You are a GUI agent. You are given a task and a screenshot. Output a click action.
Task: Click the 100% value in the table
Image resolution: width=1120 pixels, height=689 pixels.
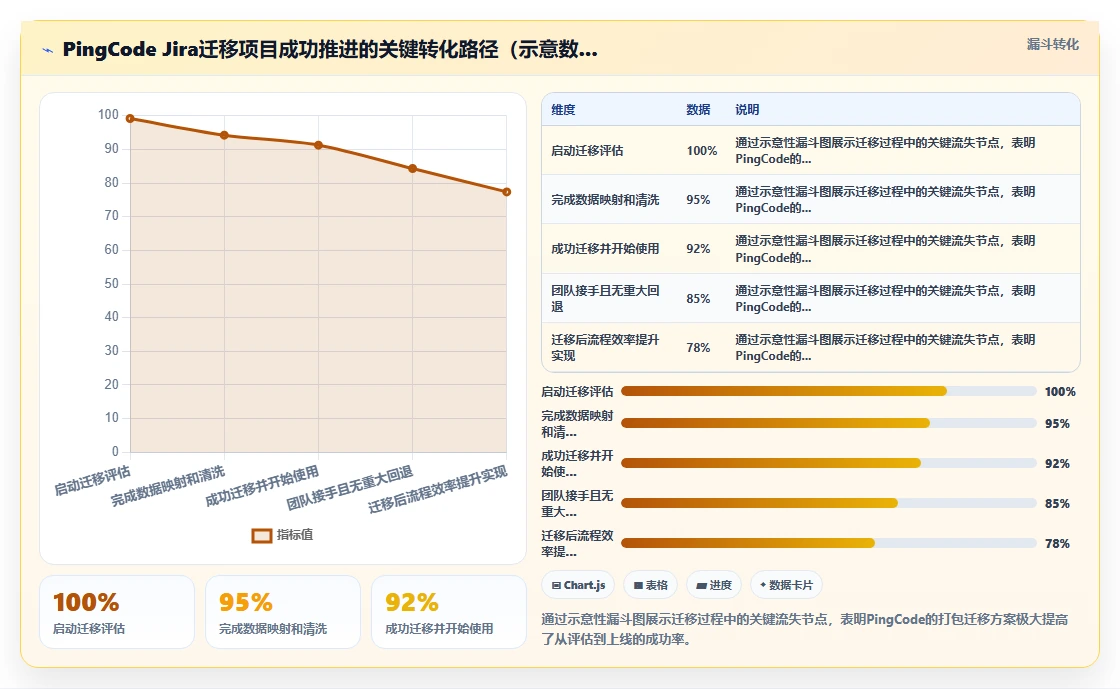701,151
